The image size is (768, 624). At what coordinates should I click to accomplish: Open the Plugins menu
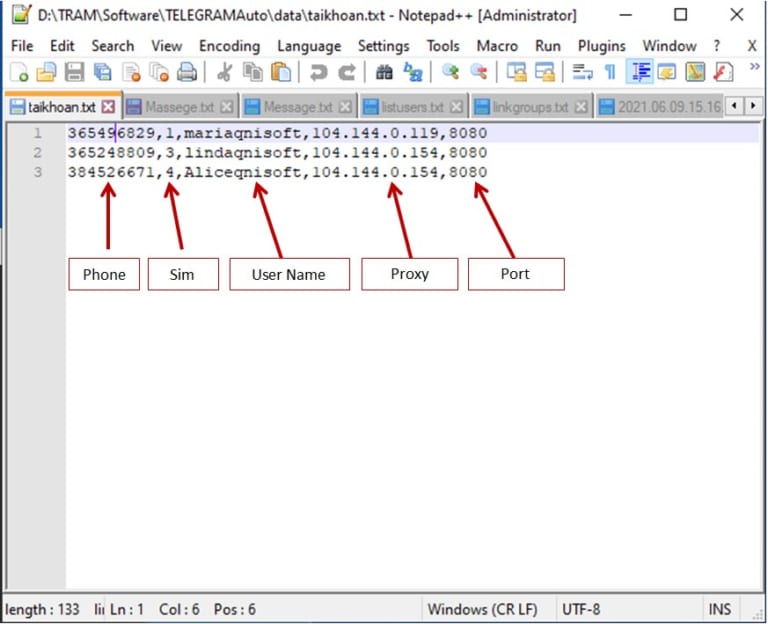pos(601,46)
